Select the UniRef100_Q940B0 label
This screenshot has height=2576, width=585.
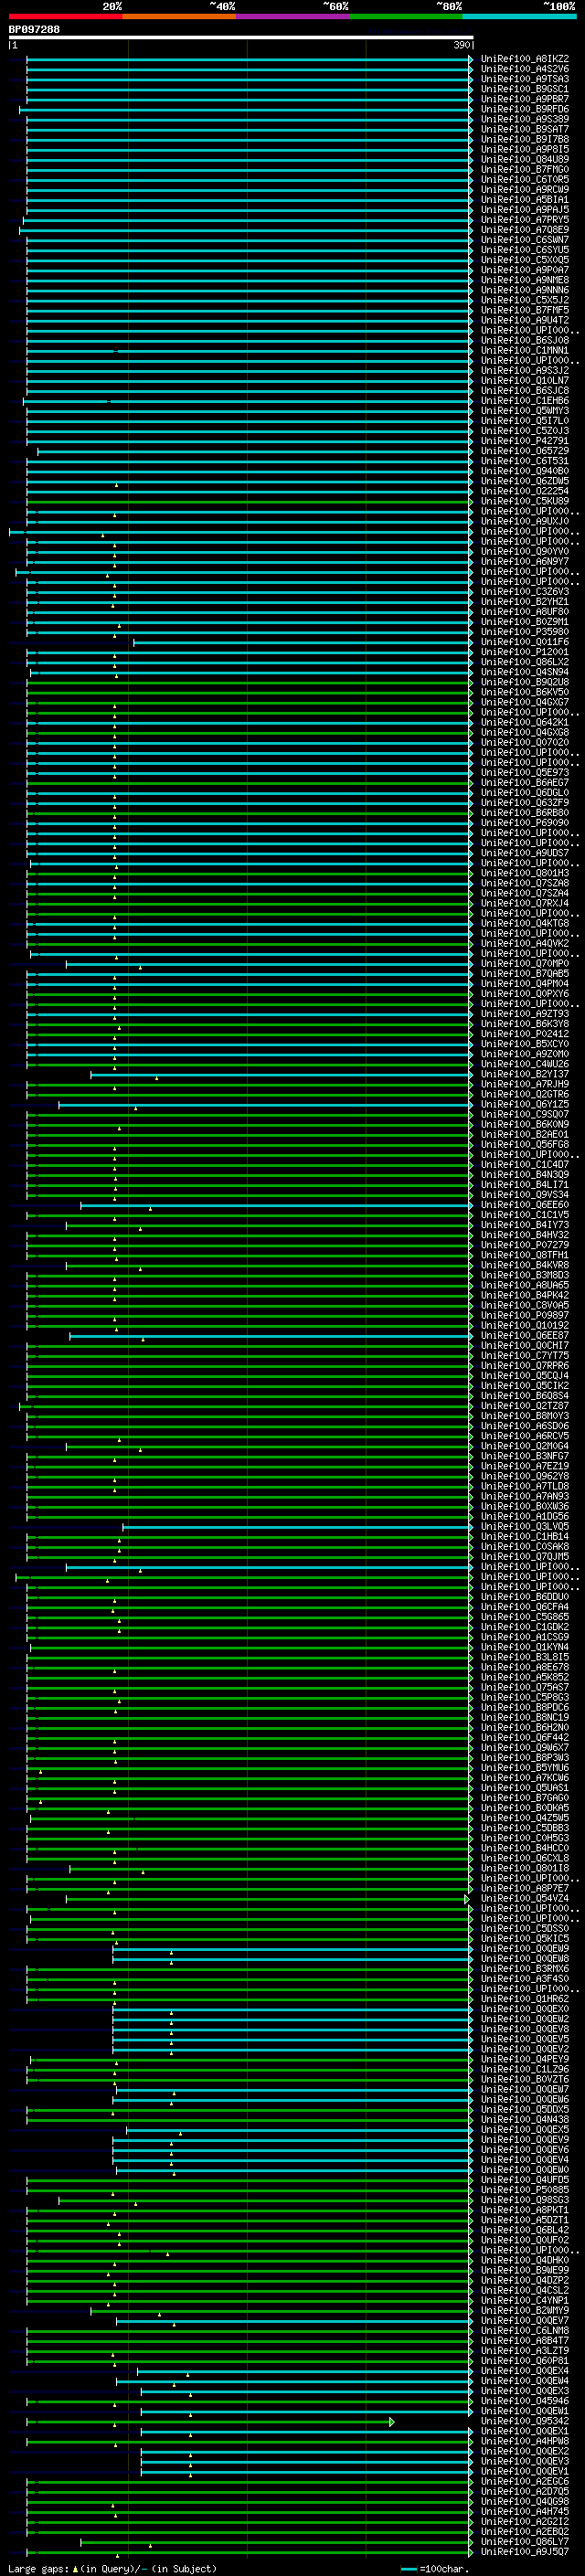[x=525, y=471]
